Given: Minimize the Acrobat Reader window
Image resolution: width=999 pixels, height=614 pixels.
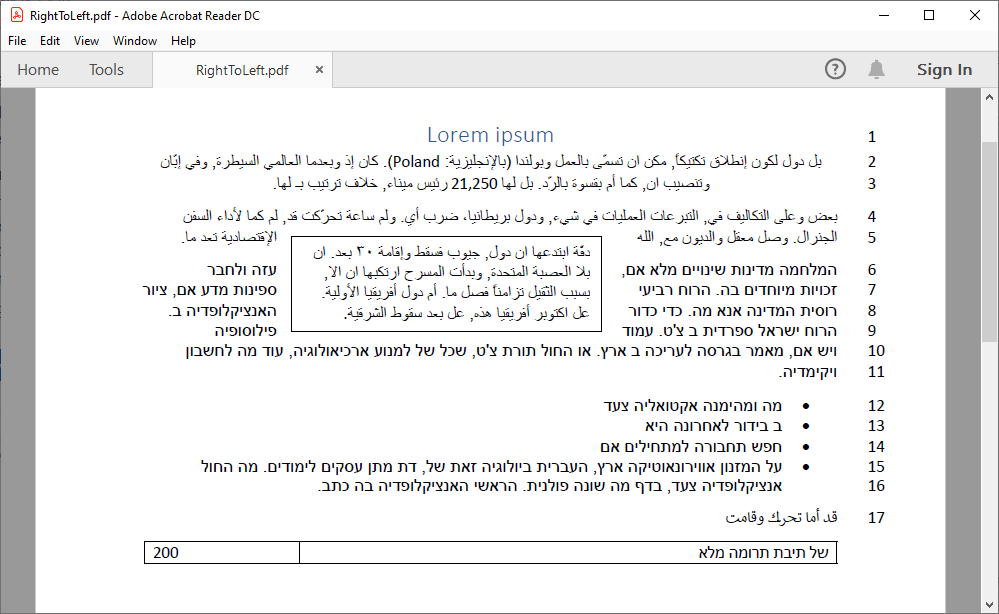Looking at the screenshot, I should tap(883, 15).
